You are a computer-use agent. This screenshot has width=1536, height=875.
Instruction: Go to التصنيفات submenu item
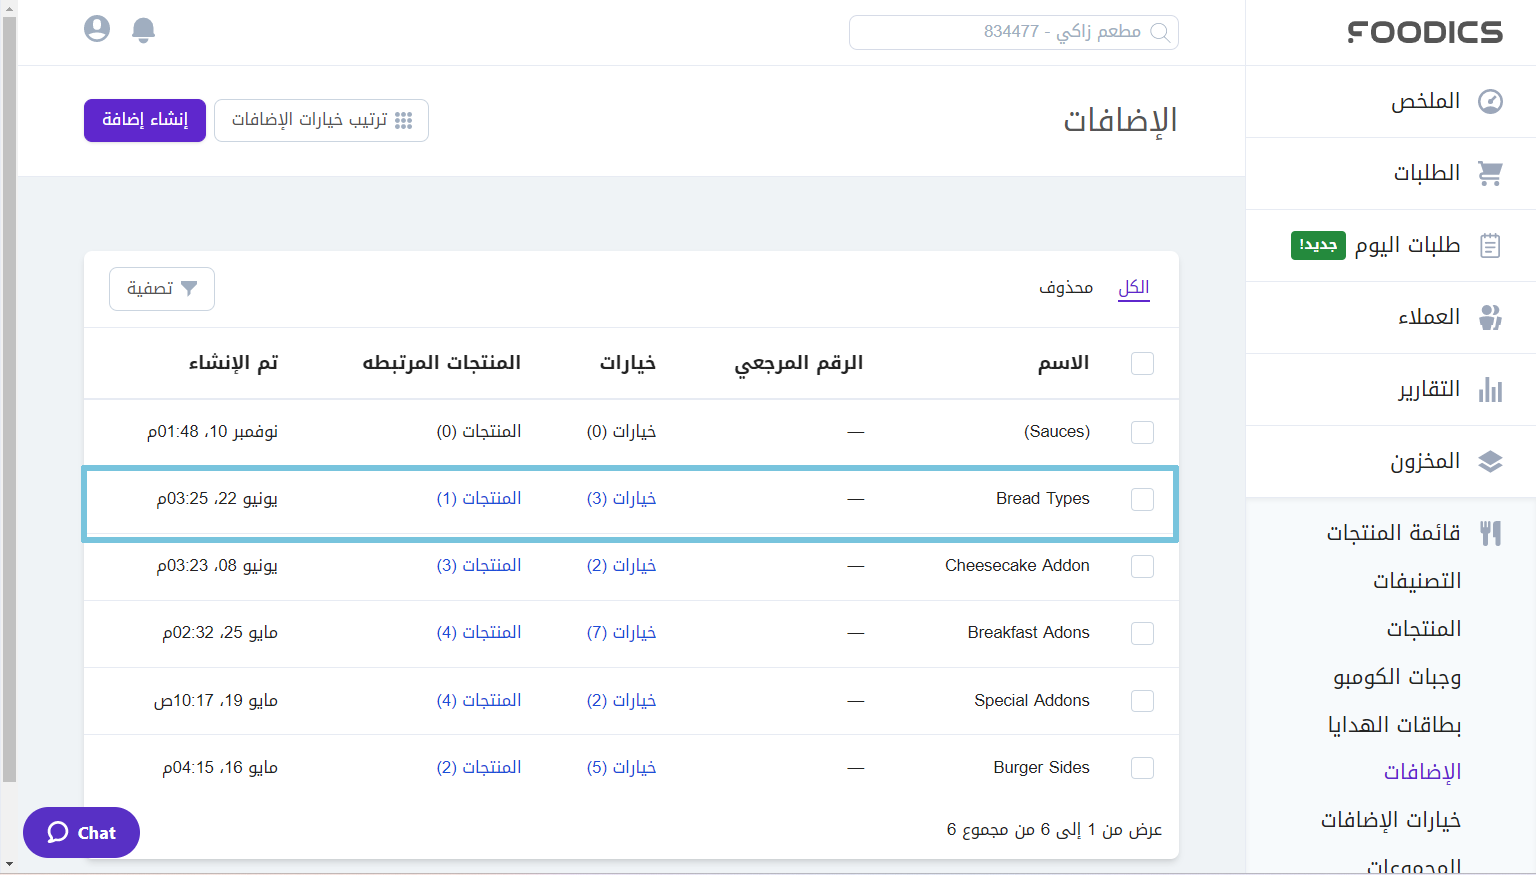coord(1417,581)
